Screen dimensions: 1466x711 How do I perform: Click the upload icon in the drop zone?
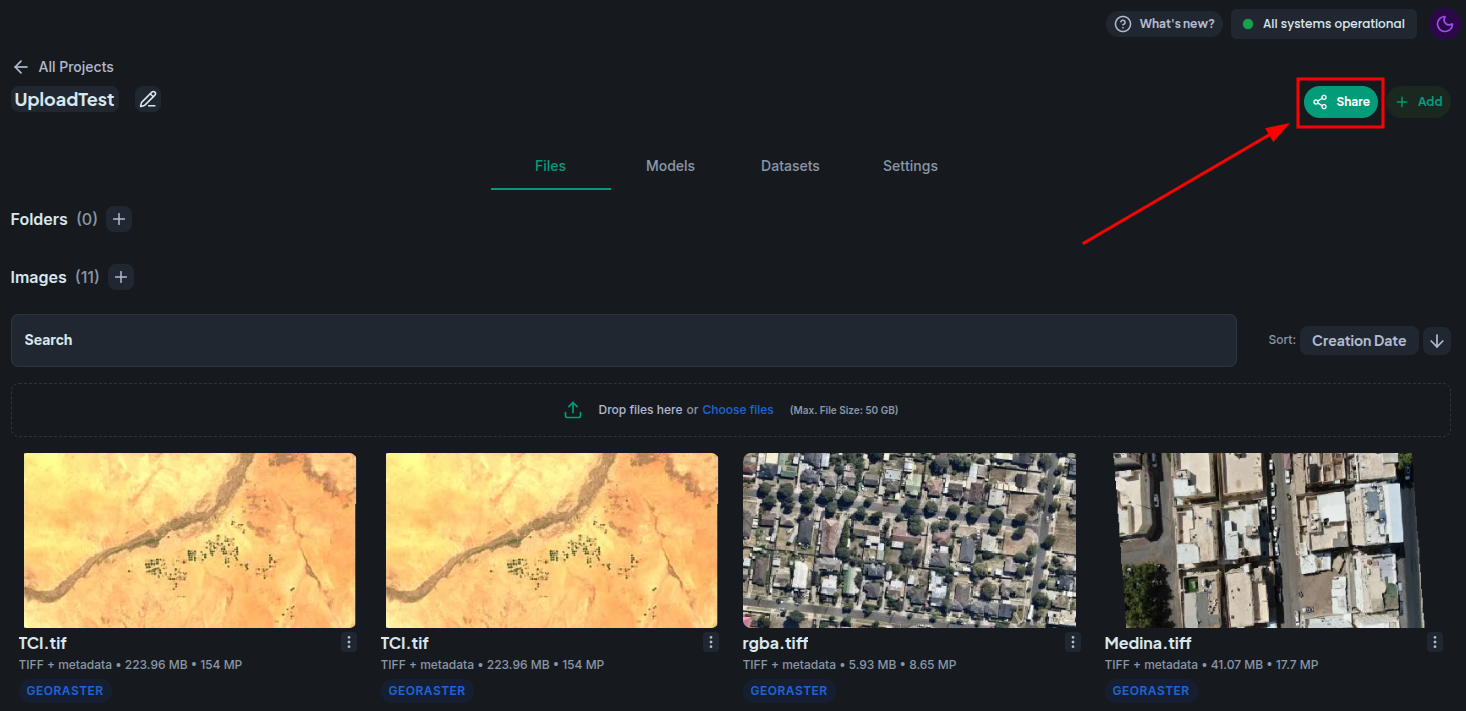pos(573,410)
